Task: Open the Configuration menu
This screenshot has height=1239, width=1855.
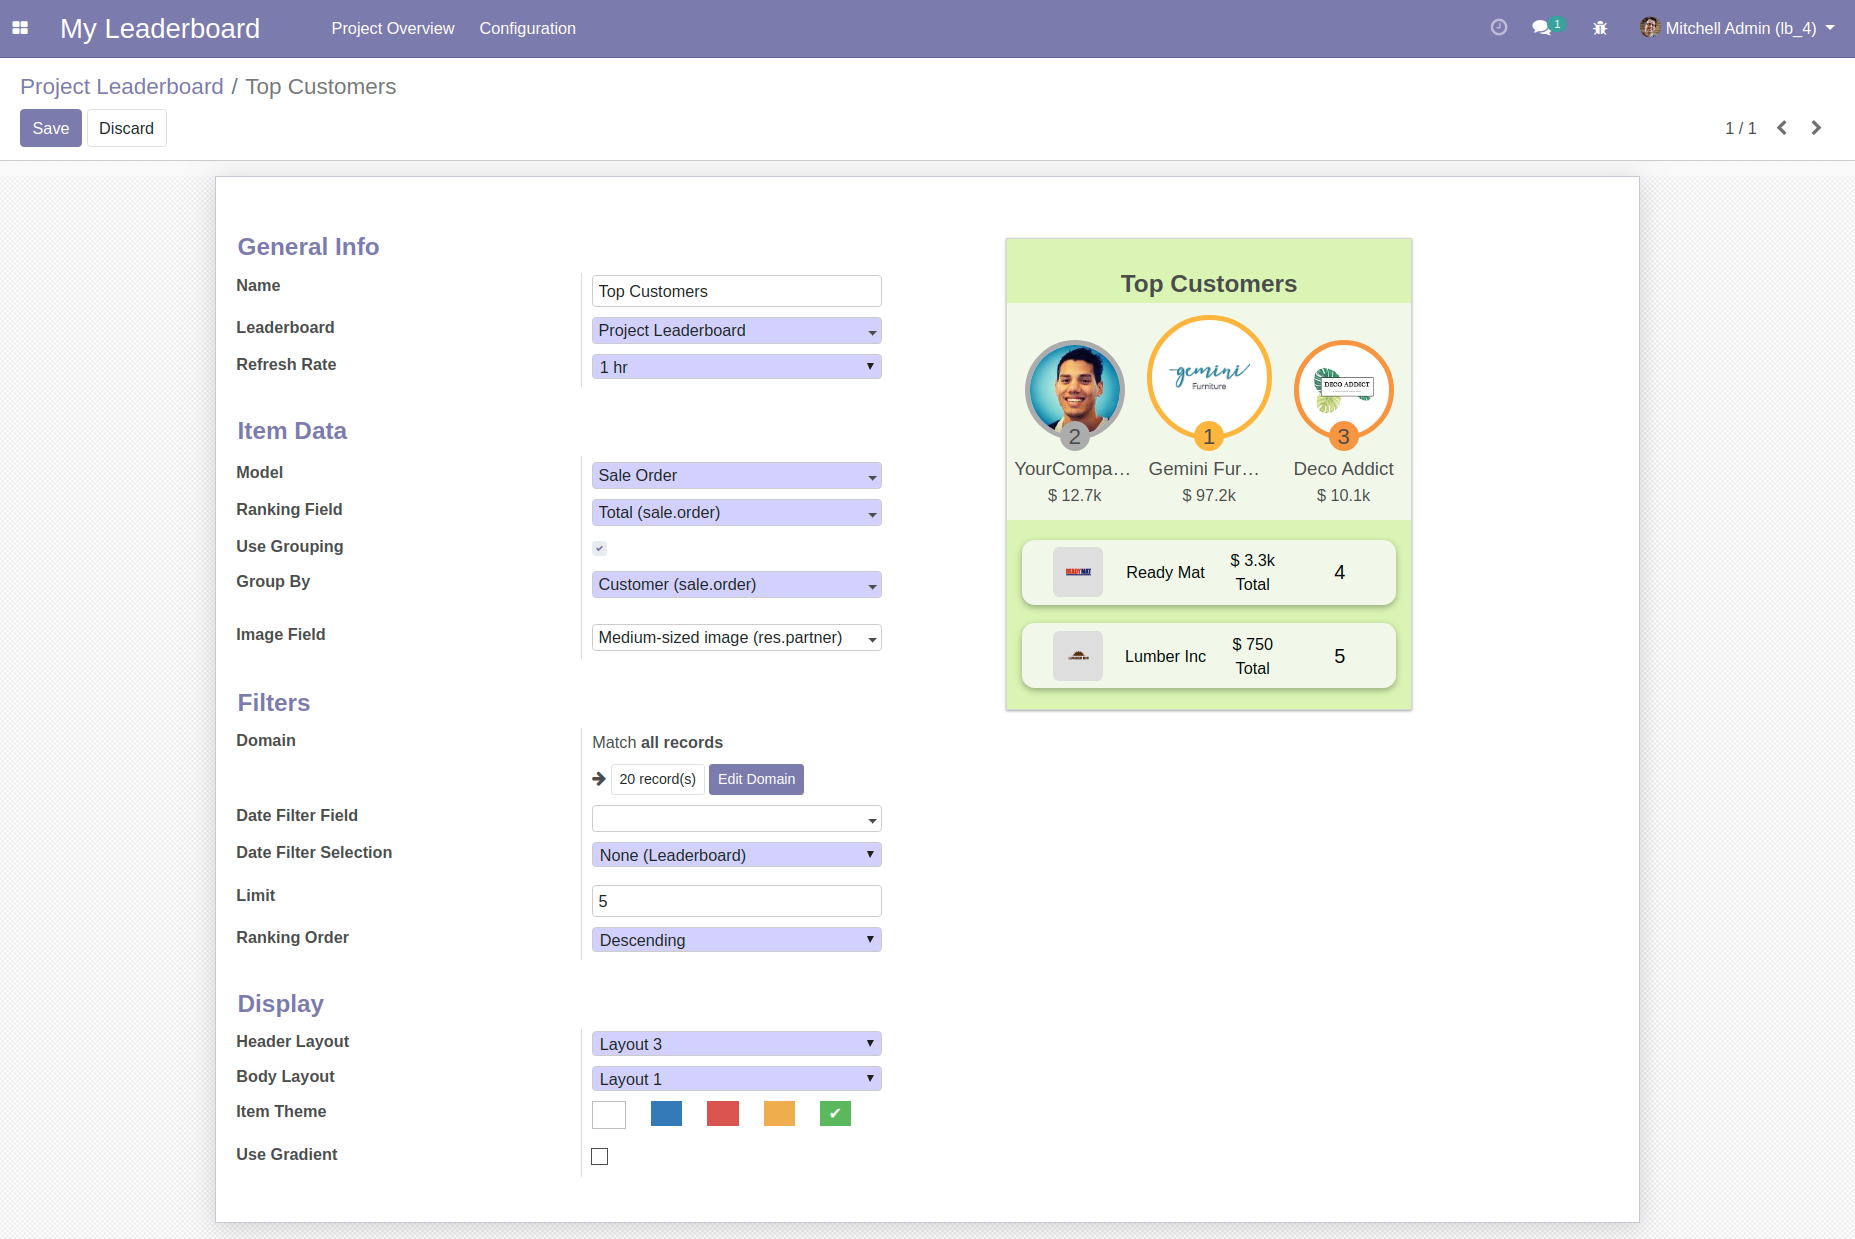Action: (527, 28)
